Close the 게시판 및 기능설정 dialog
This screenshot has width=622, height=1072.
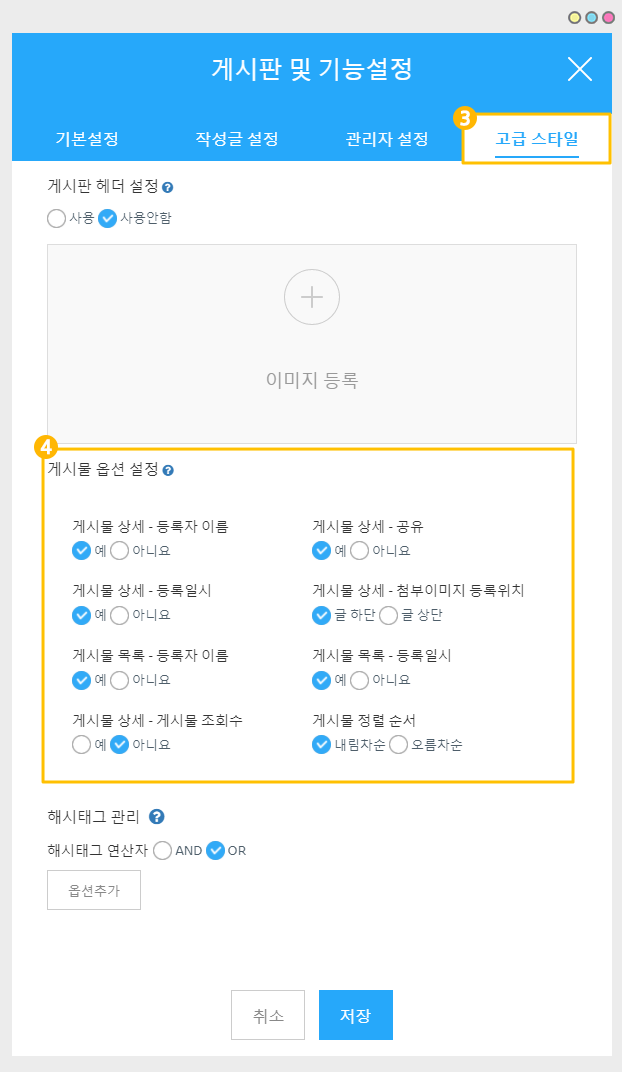click(x=580, y=68)
